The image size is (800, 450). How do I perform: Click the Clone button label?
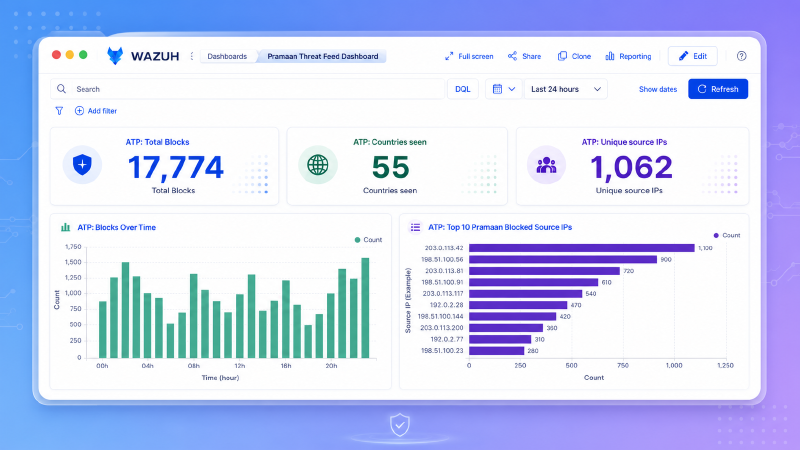point(581,56)
